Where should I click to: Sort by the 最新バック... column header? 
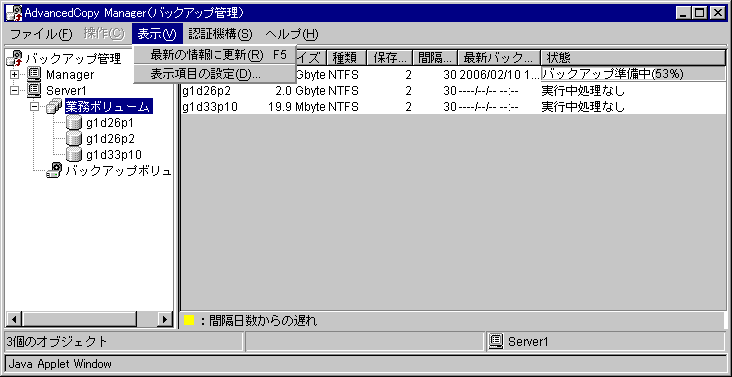(x=499, y=58)
